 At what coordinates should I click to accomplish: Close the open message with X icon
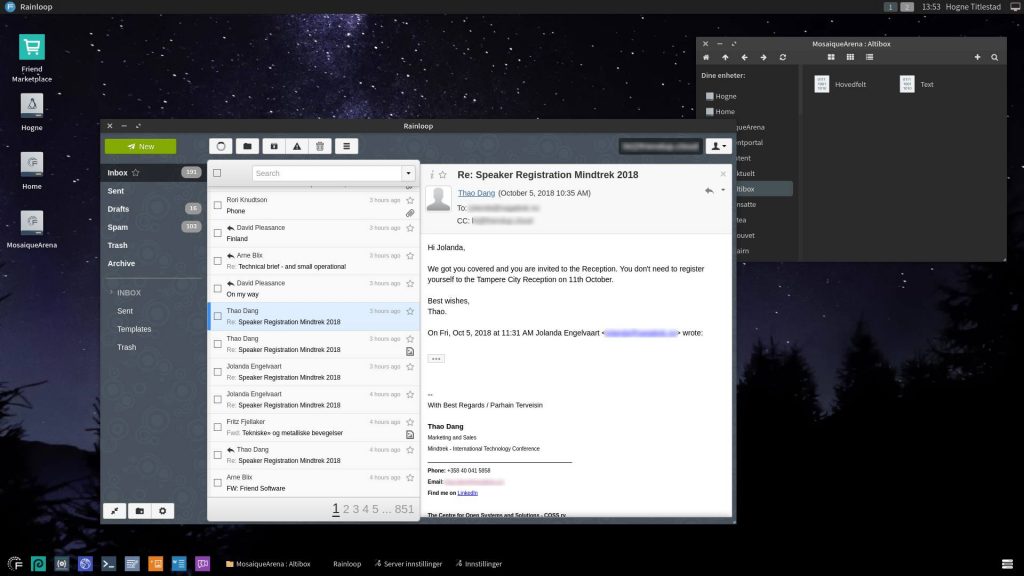[x=723, y=174]
